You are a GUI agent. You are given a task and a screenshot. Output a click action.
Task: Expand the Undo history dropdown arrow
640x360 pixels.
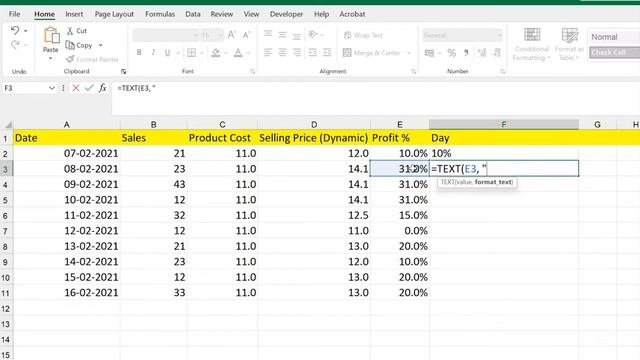26,31
